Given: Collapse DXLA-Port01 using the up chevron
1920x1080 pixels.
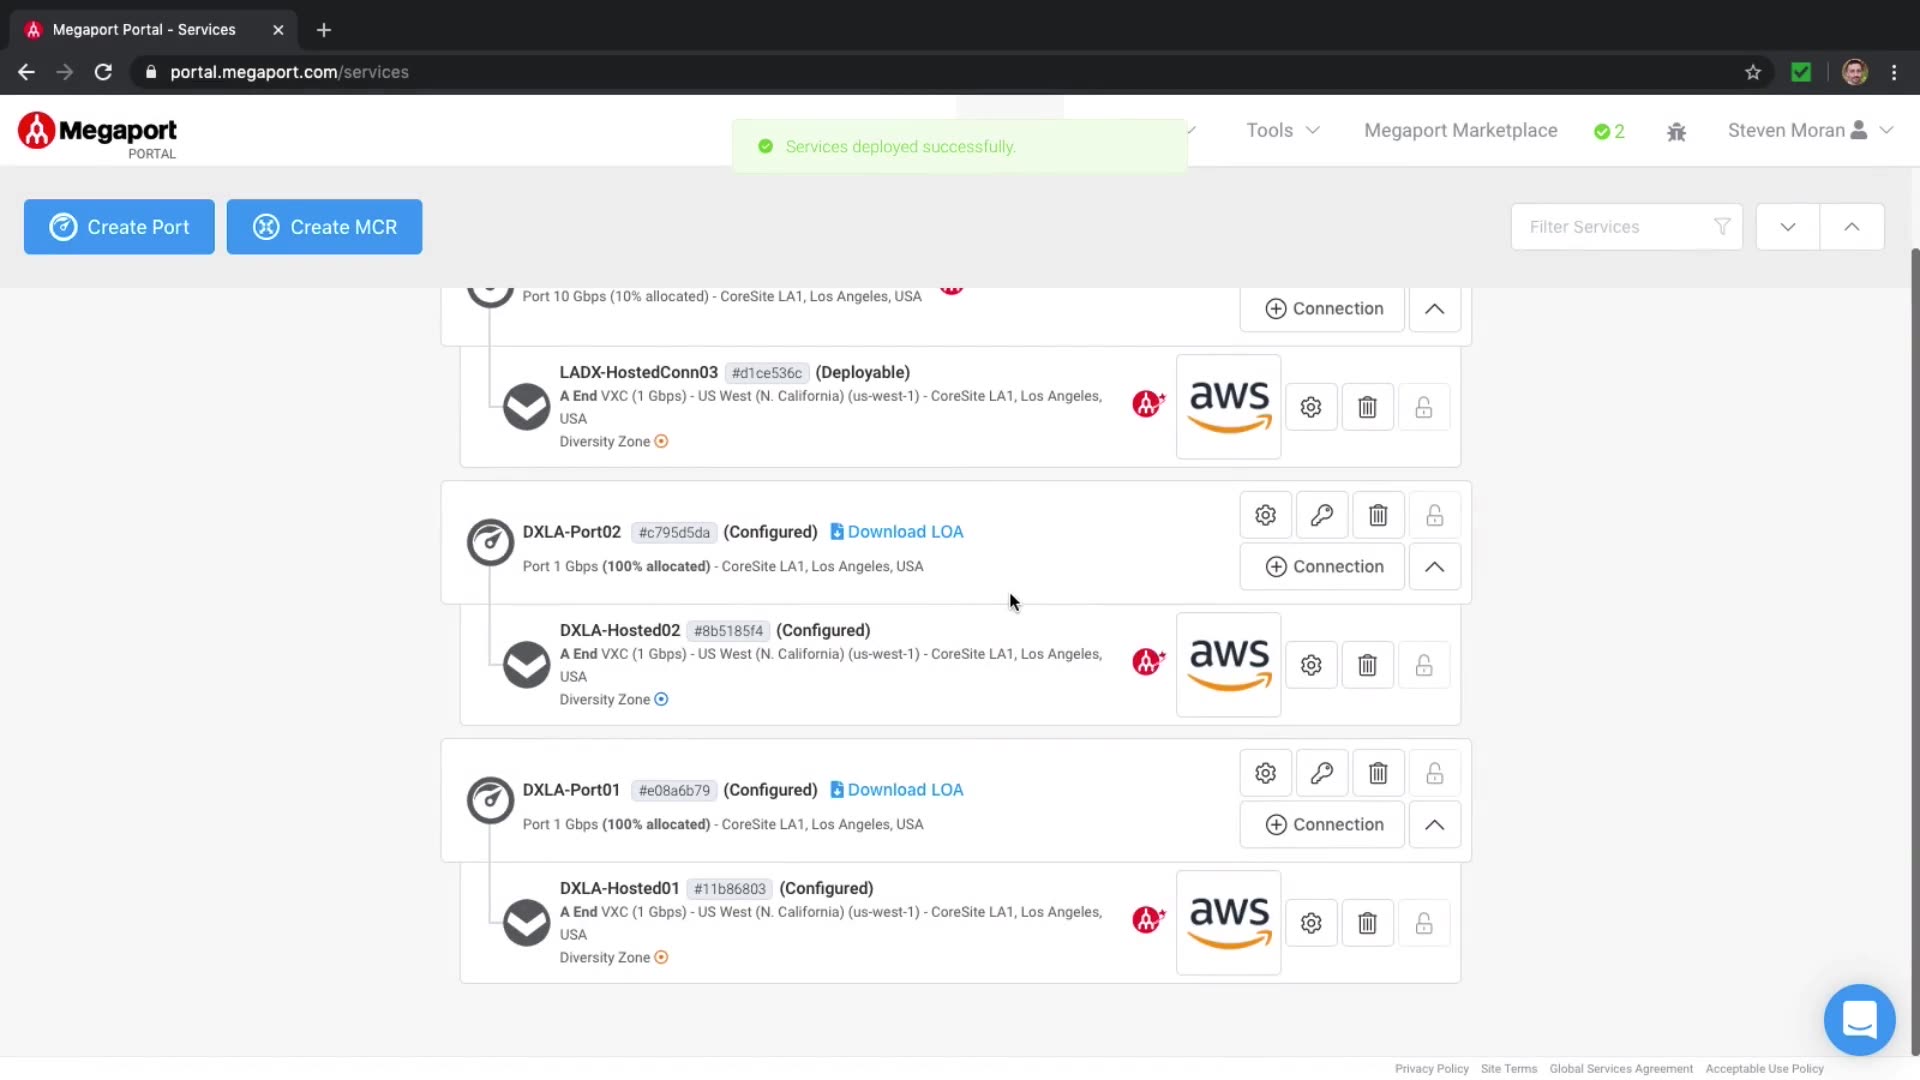Looking at the screenshot, I should 1434,825.
